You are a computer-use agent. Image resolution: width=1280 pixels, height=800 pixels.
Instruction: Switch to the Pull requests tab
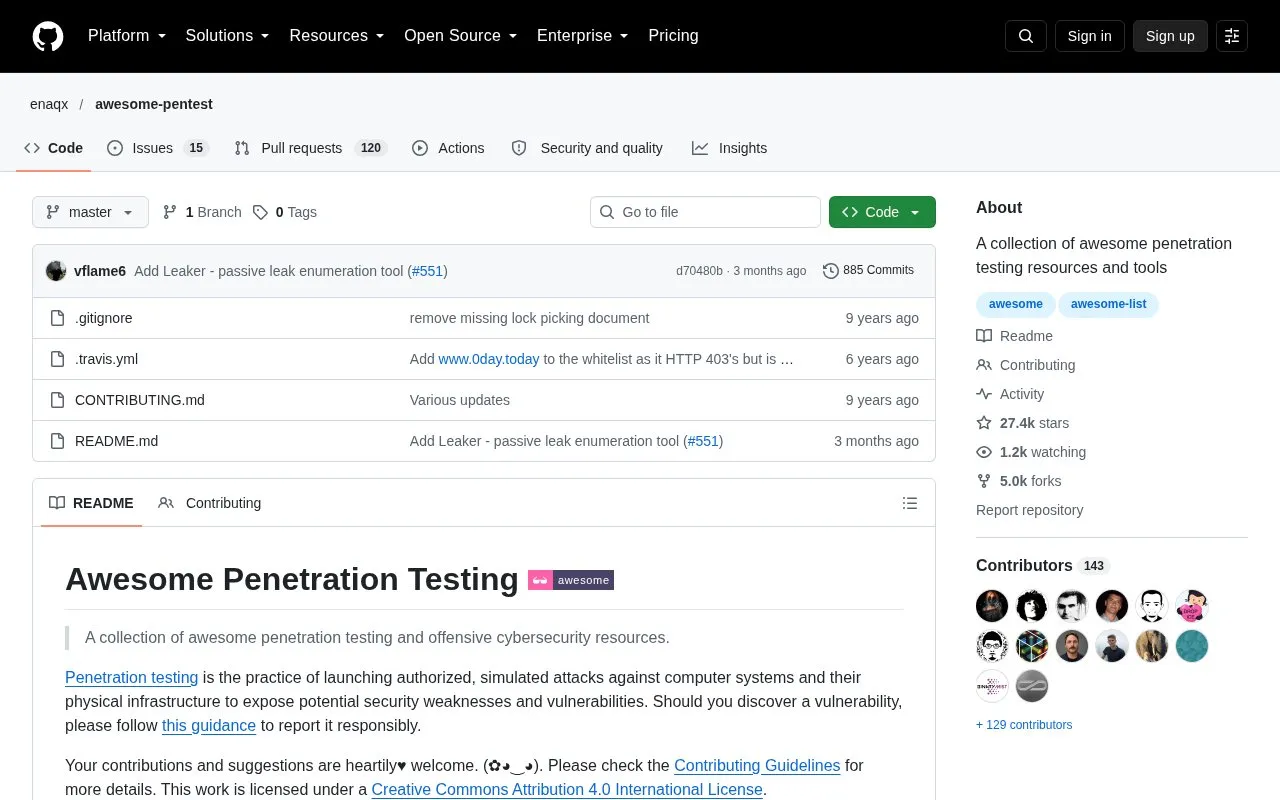click(310, 148)
